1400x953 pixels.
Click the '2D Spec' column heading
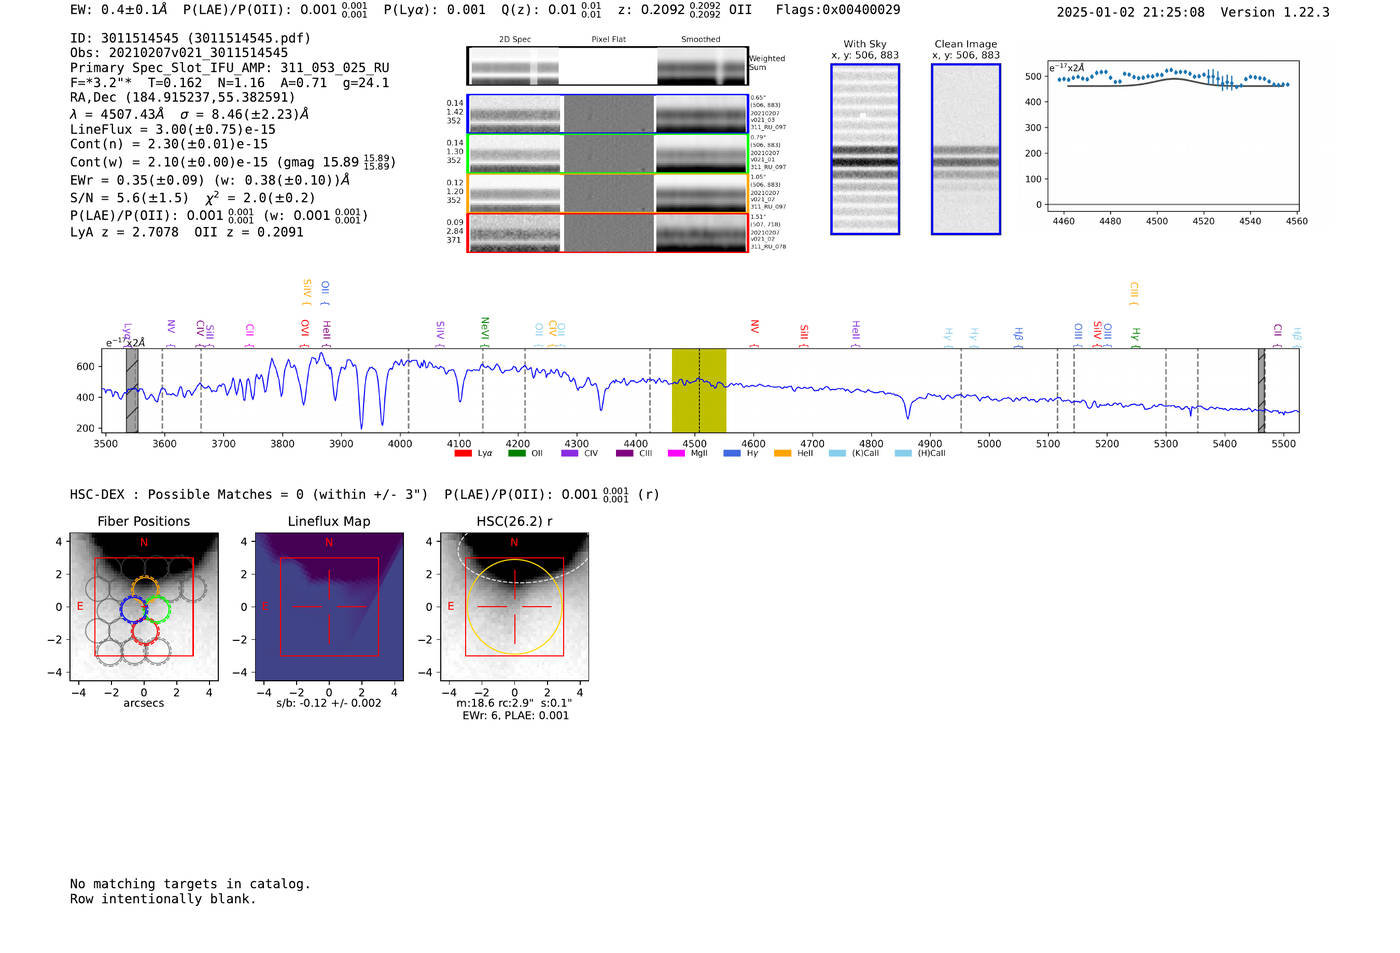[515, 39]
